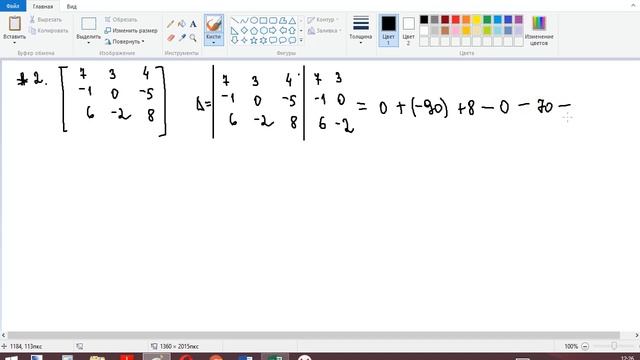Click the Кисти brush icon
640x360 pixels.
tap(214, 24)
